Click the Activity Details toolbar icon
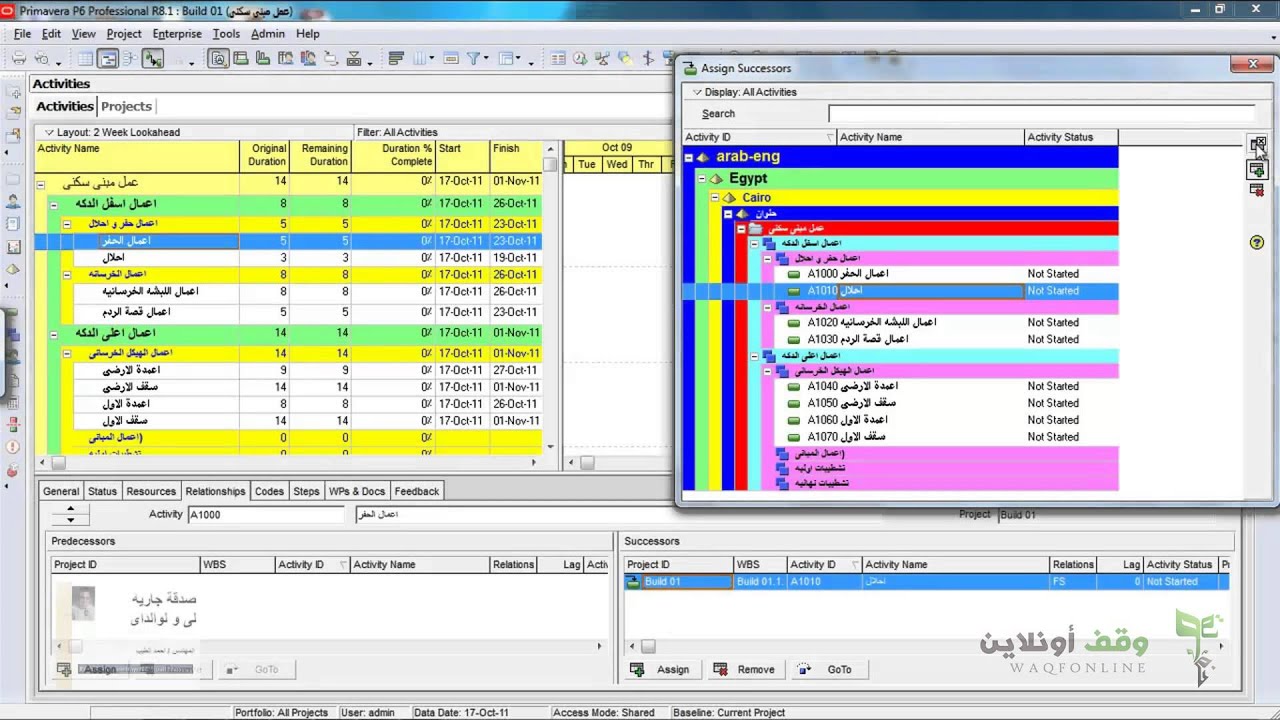This screenshot has width=1280, height=720. [x=217, y=59]
